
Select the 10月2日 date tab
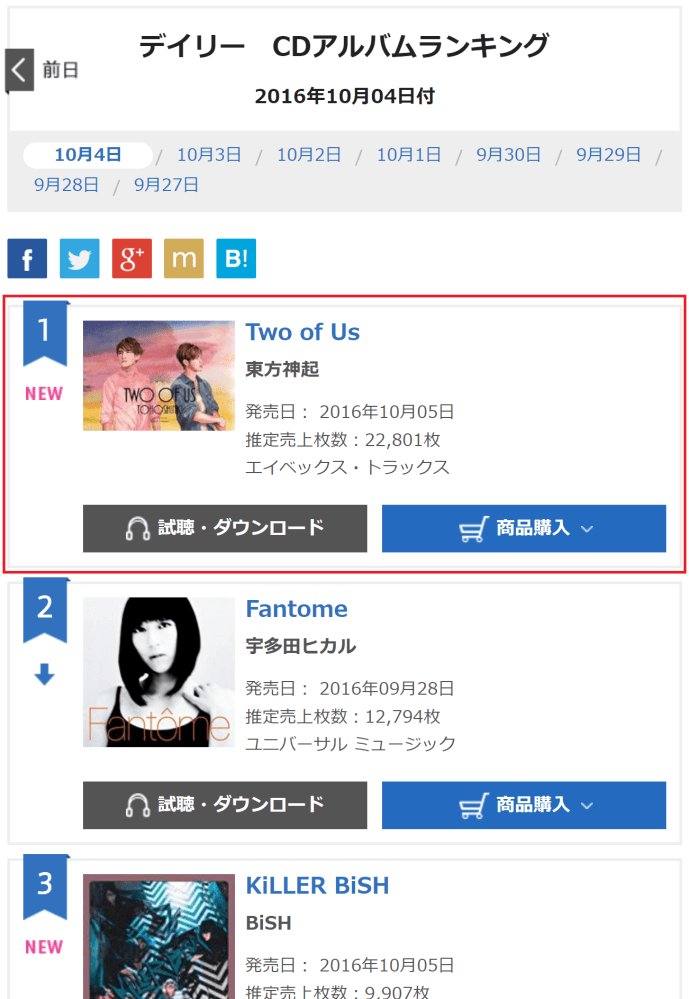[x=309, y=155]
